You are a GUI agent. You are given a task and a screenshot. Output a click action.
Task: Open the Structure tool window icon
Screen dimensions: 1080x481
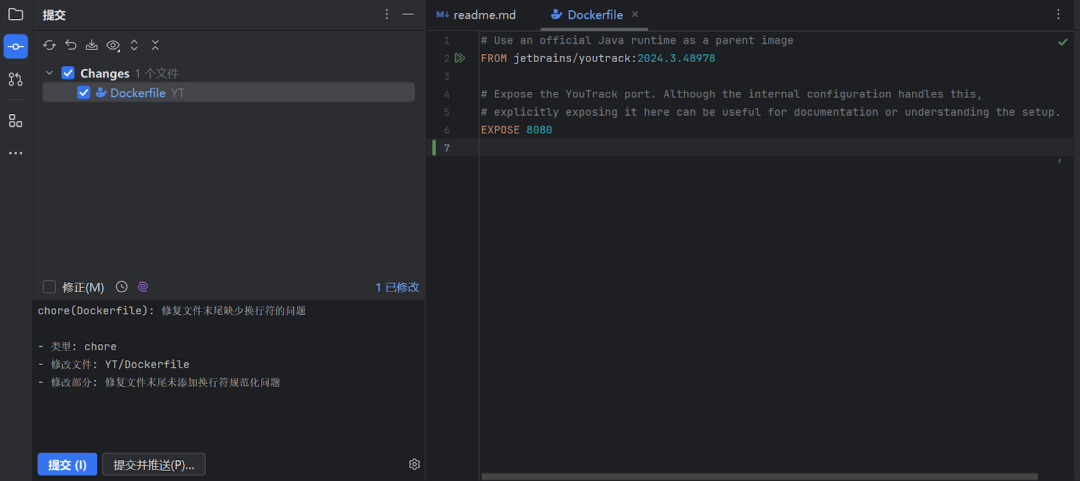pyautogui.click(x=15, y=121)
